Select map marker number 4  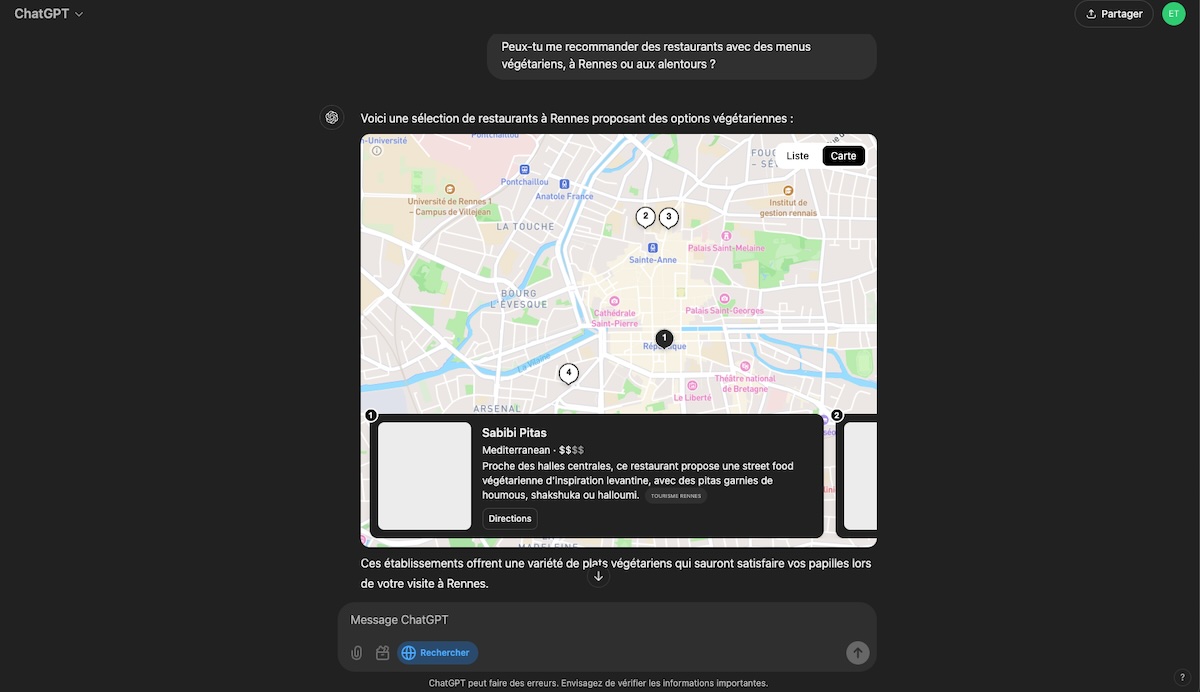[x=568, y=374]
